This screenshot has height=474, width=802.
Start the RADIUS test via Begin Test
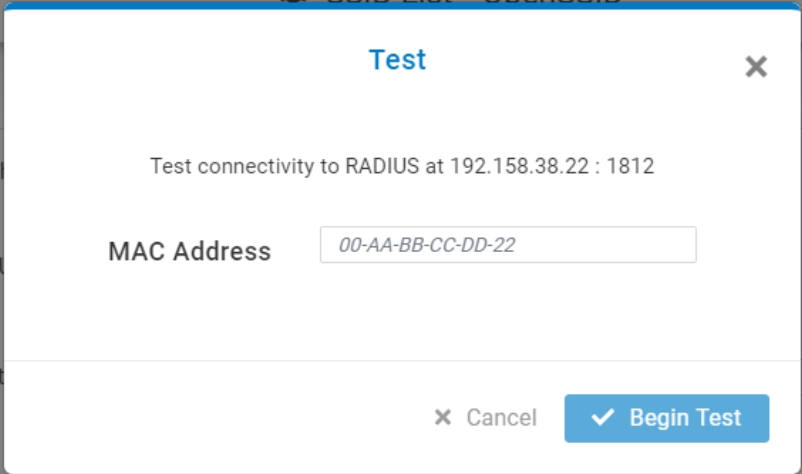[666, 418]
